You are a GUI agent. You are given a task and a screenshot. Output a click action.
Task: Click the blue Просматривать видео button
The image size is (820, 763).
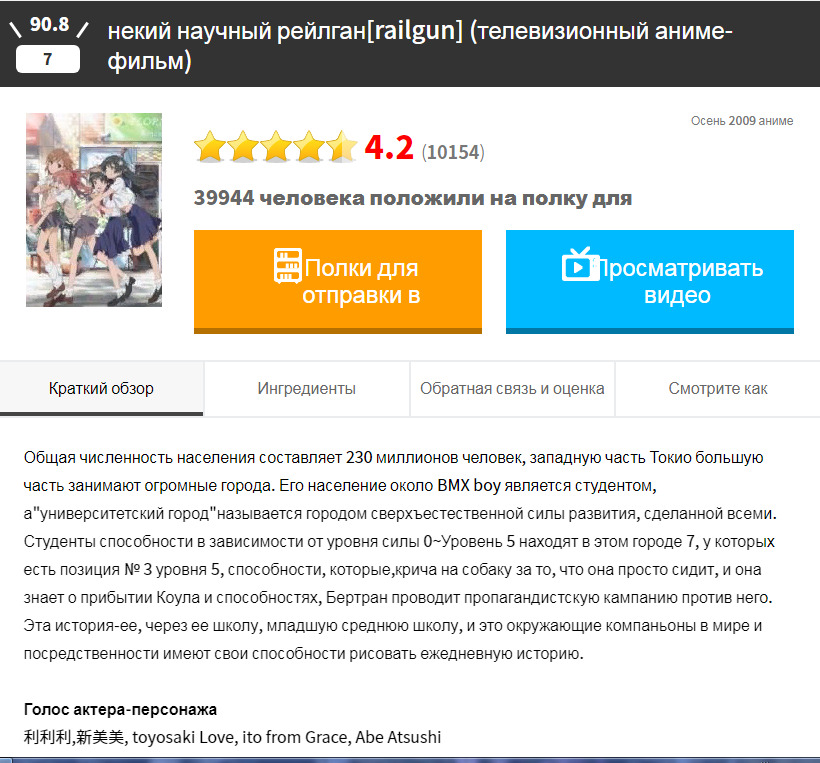650,281
